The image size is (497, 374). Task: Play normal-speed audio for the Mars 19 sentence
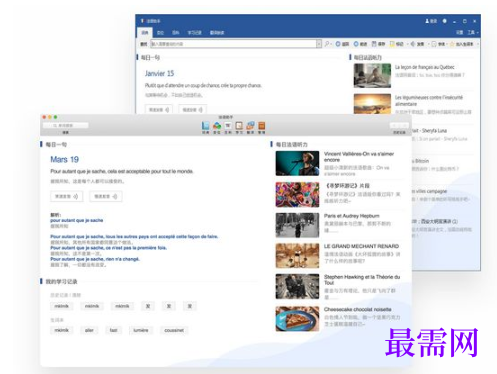pos(67,196)
